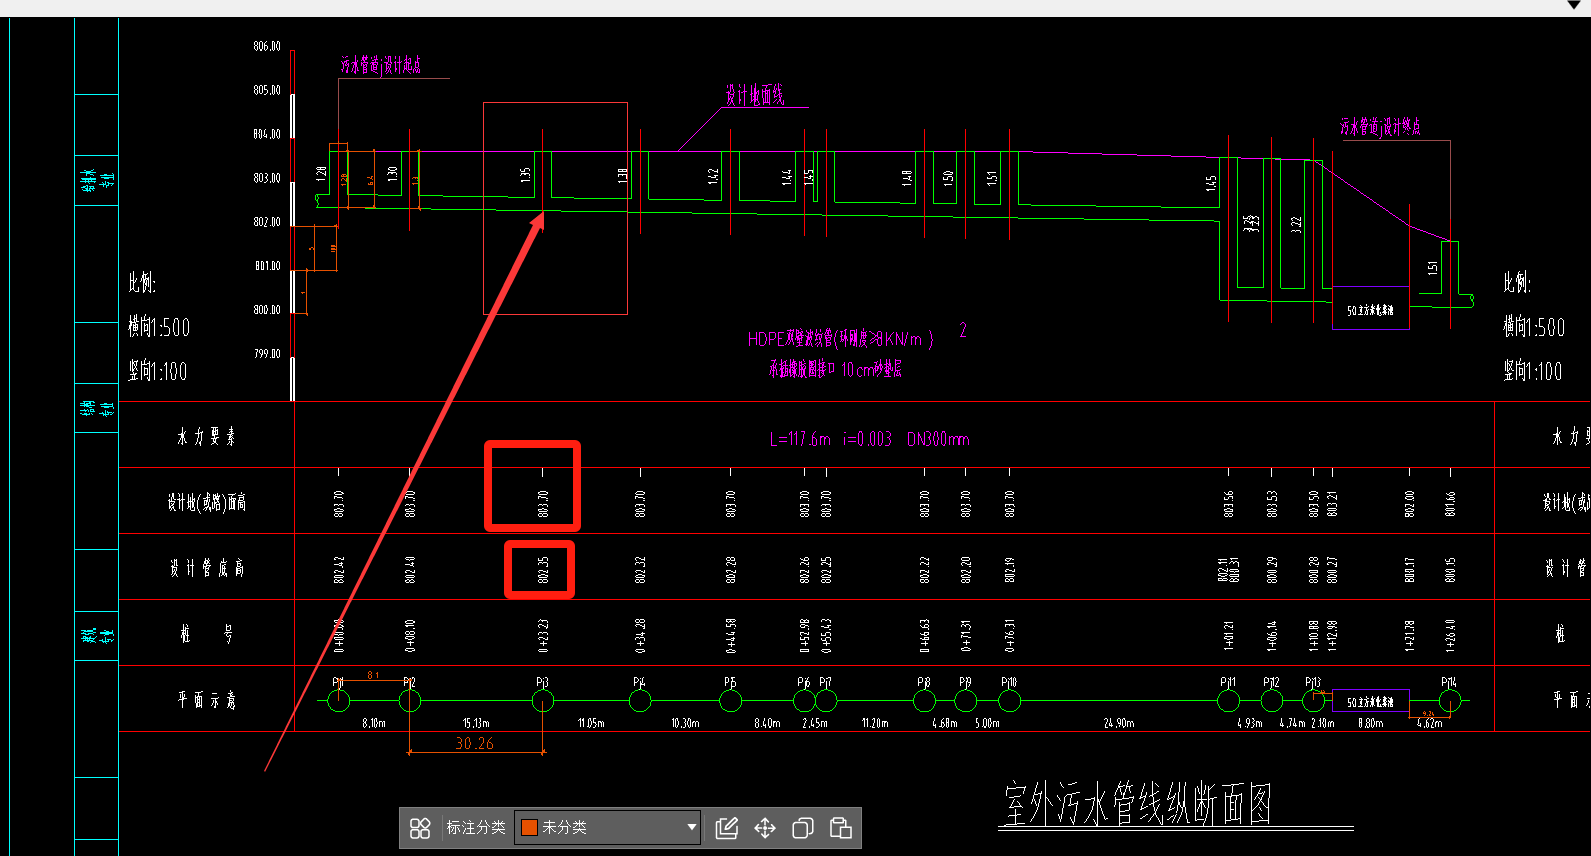This screenshot has height=856, width=1591.
Task: Select the Pj1 manhole circle
Action: [339, 700]
